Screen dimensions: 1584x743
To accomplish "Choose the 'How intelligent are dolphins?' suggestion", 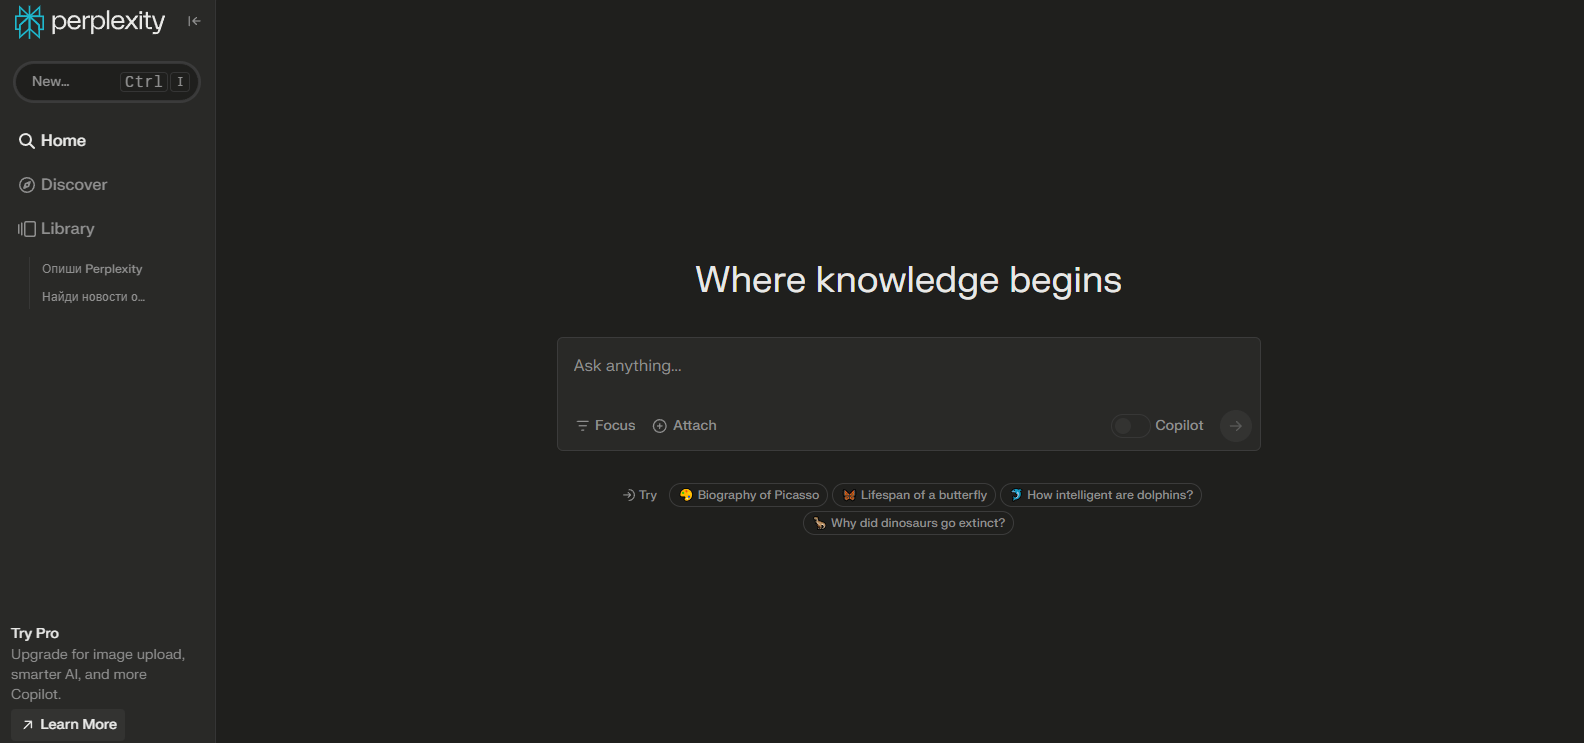I will coord(1100,495).
